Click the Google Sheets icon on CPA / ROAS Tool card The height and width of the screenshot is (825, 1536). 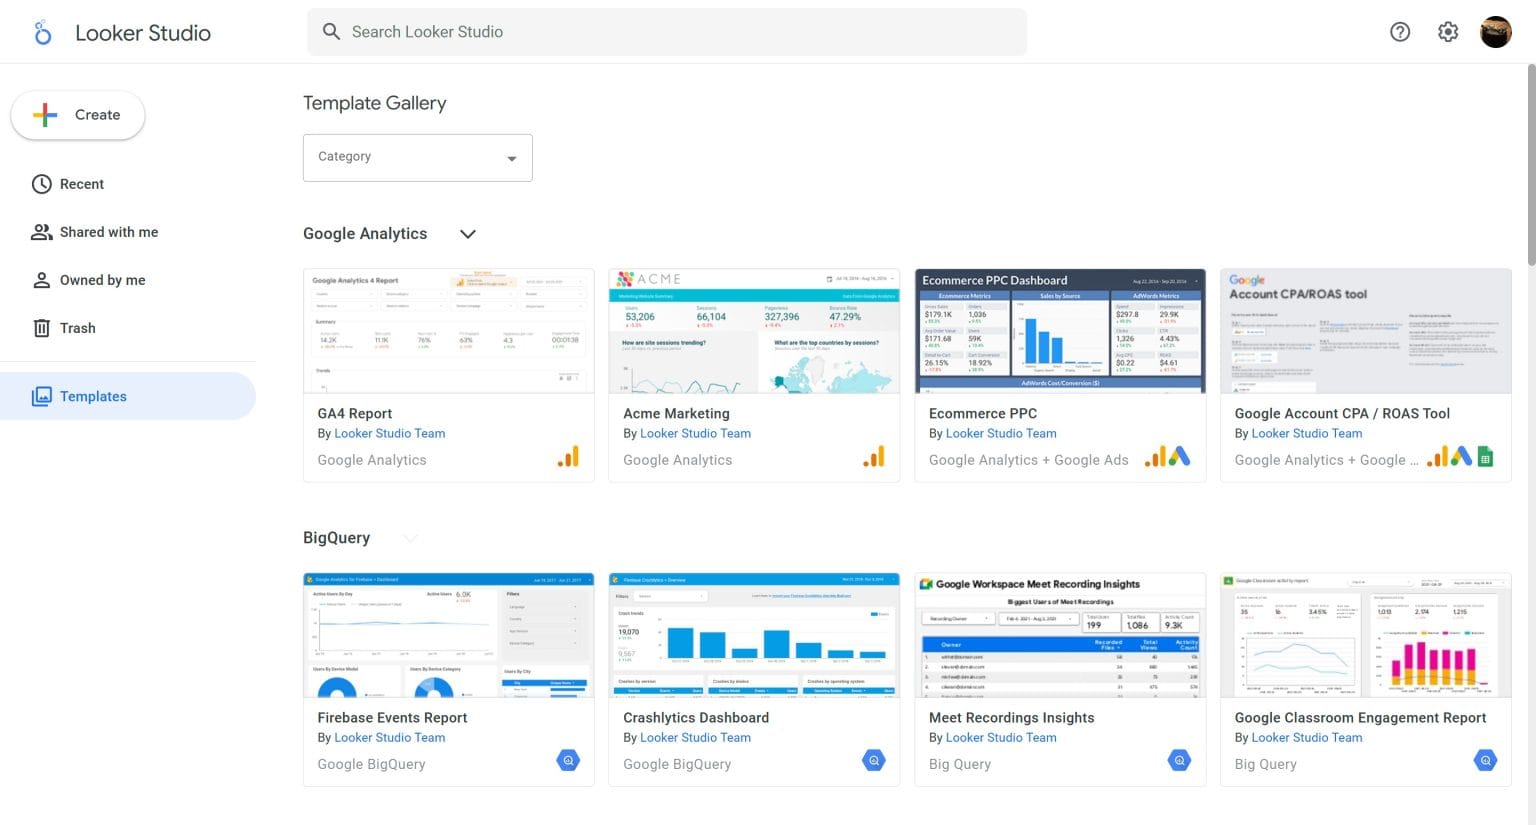(1486, 458)
